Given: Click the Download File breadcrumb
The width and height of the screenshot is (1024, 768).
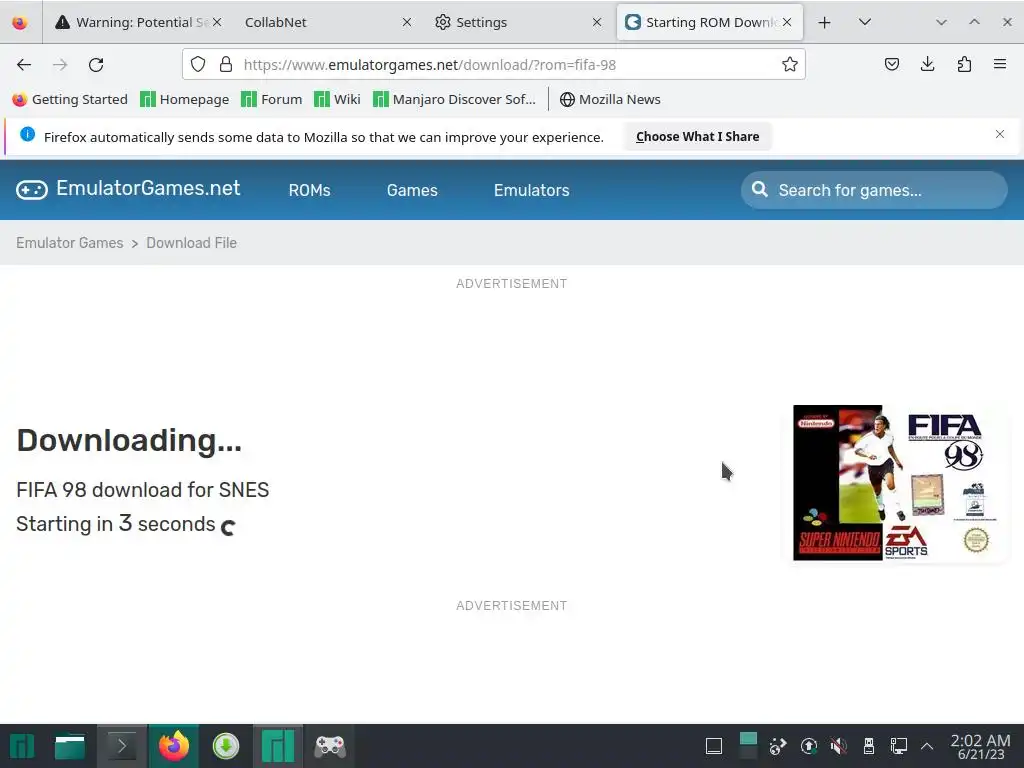Looking at the screenshot, I should (191, 243).
